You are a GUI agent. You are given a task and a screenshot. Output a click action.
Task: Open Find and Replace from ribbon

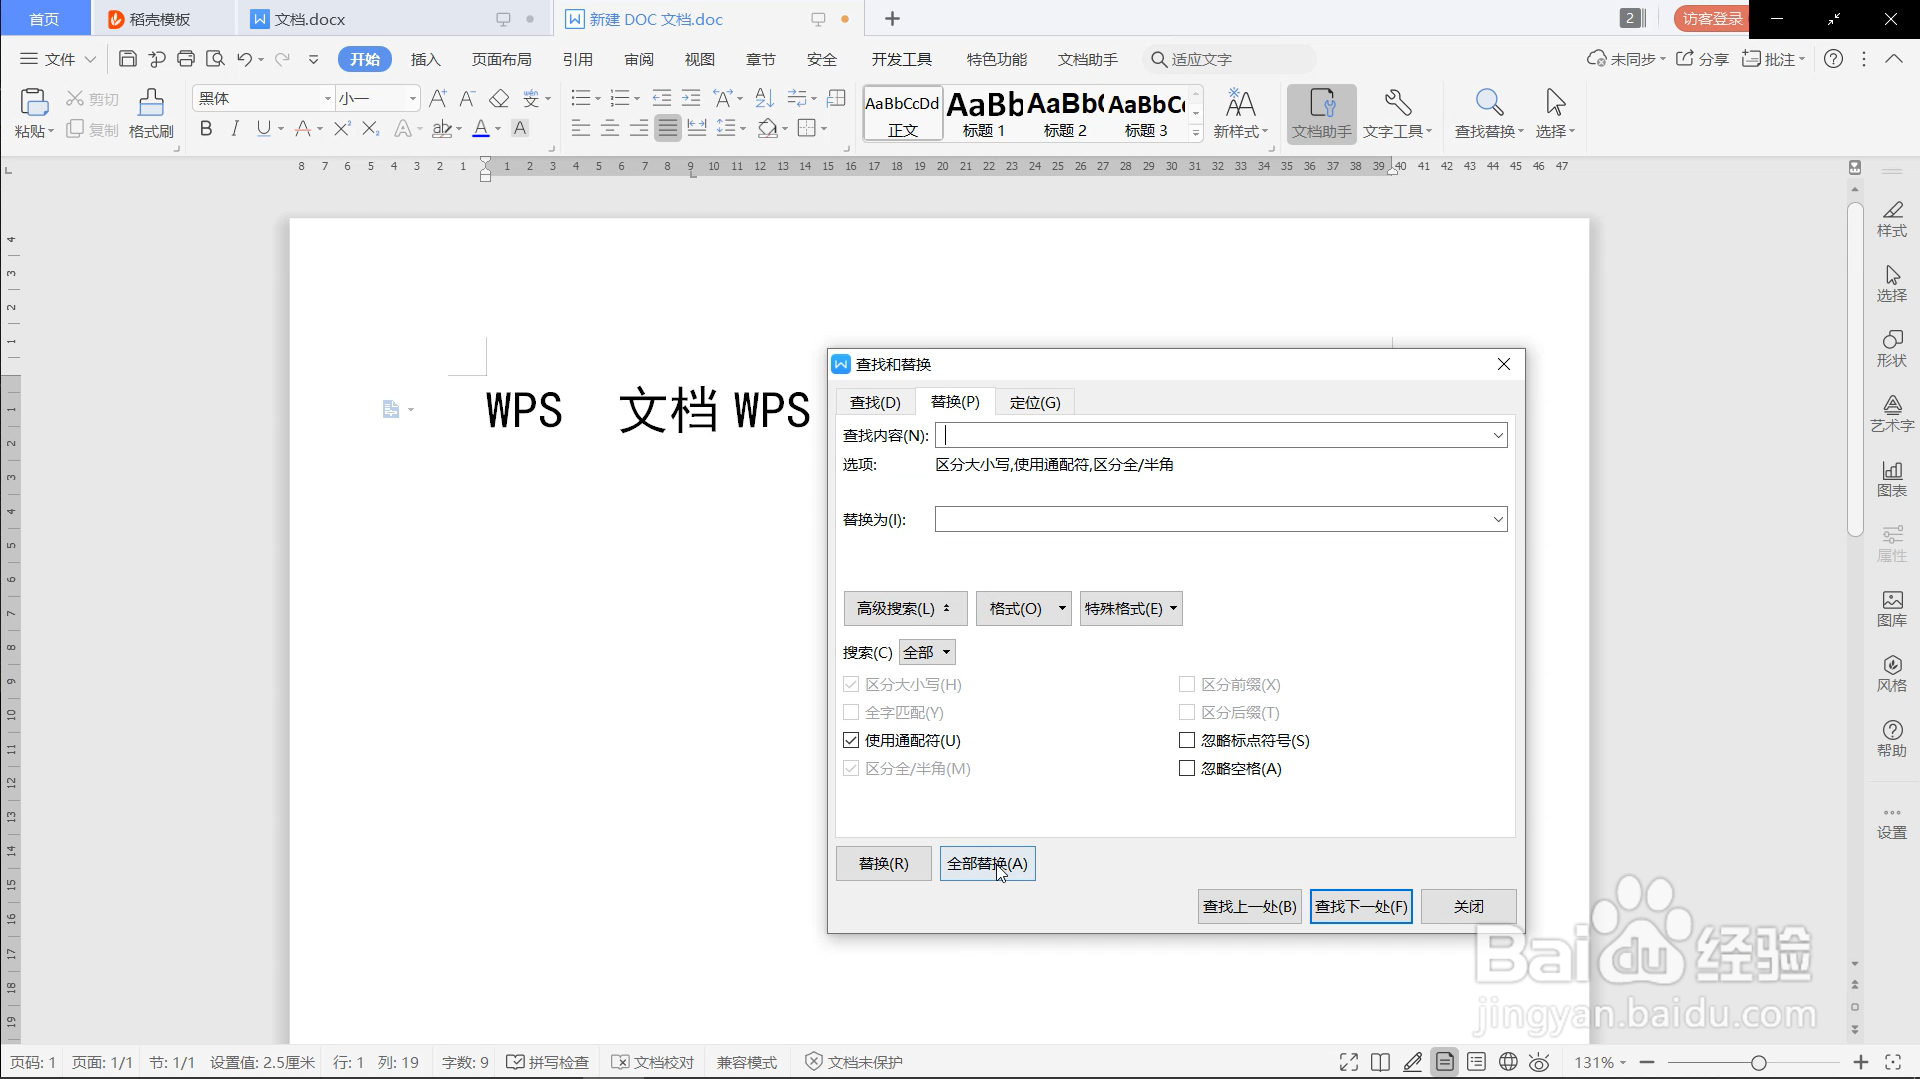[1488, 113]
